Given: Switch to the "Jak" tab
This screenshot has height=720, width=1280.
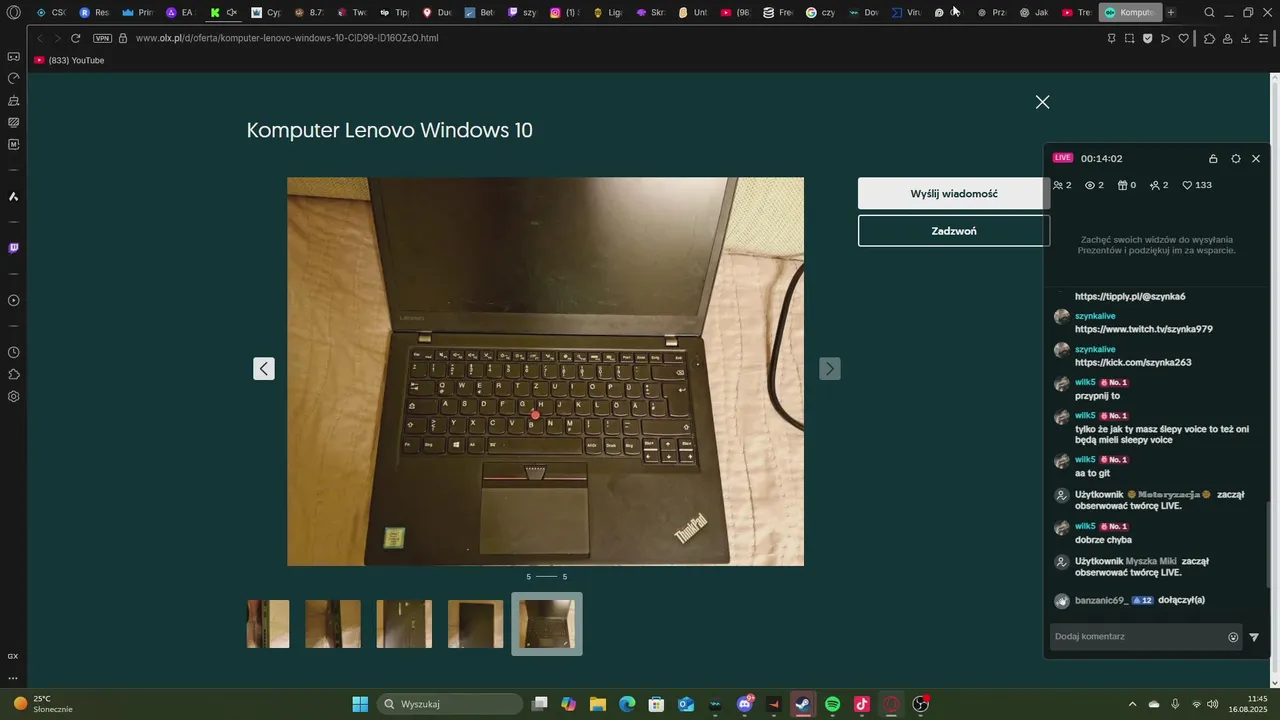Looking at the screenshot, I should pyautogui.click(x=1034, y=13).
